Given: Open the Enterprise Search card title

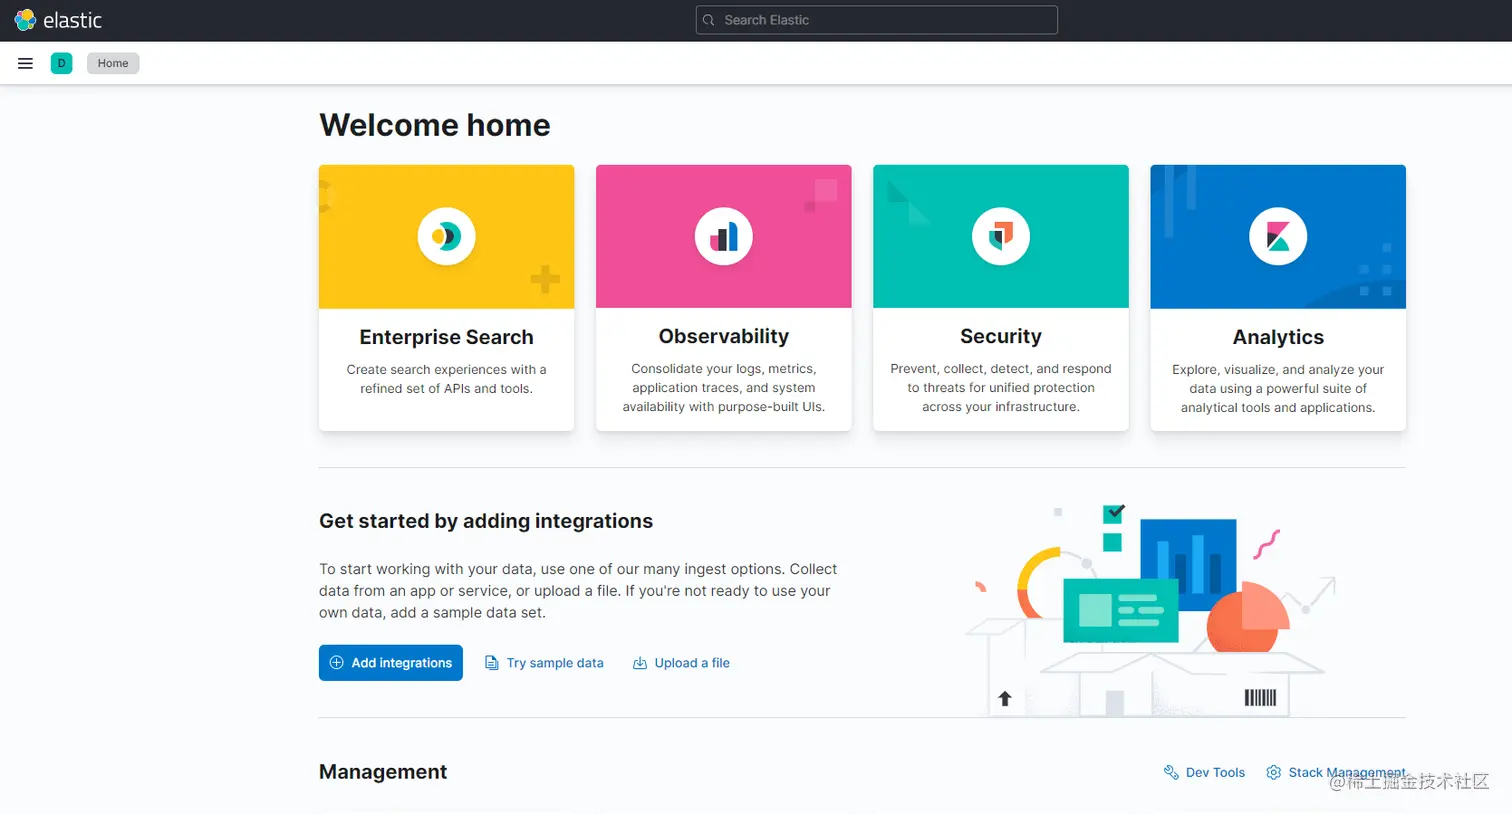Looking at the screenshot, I should coord(446,337).
